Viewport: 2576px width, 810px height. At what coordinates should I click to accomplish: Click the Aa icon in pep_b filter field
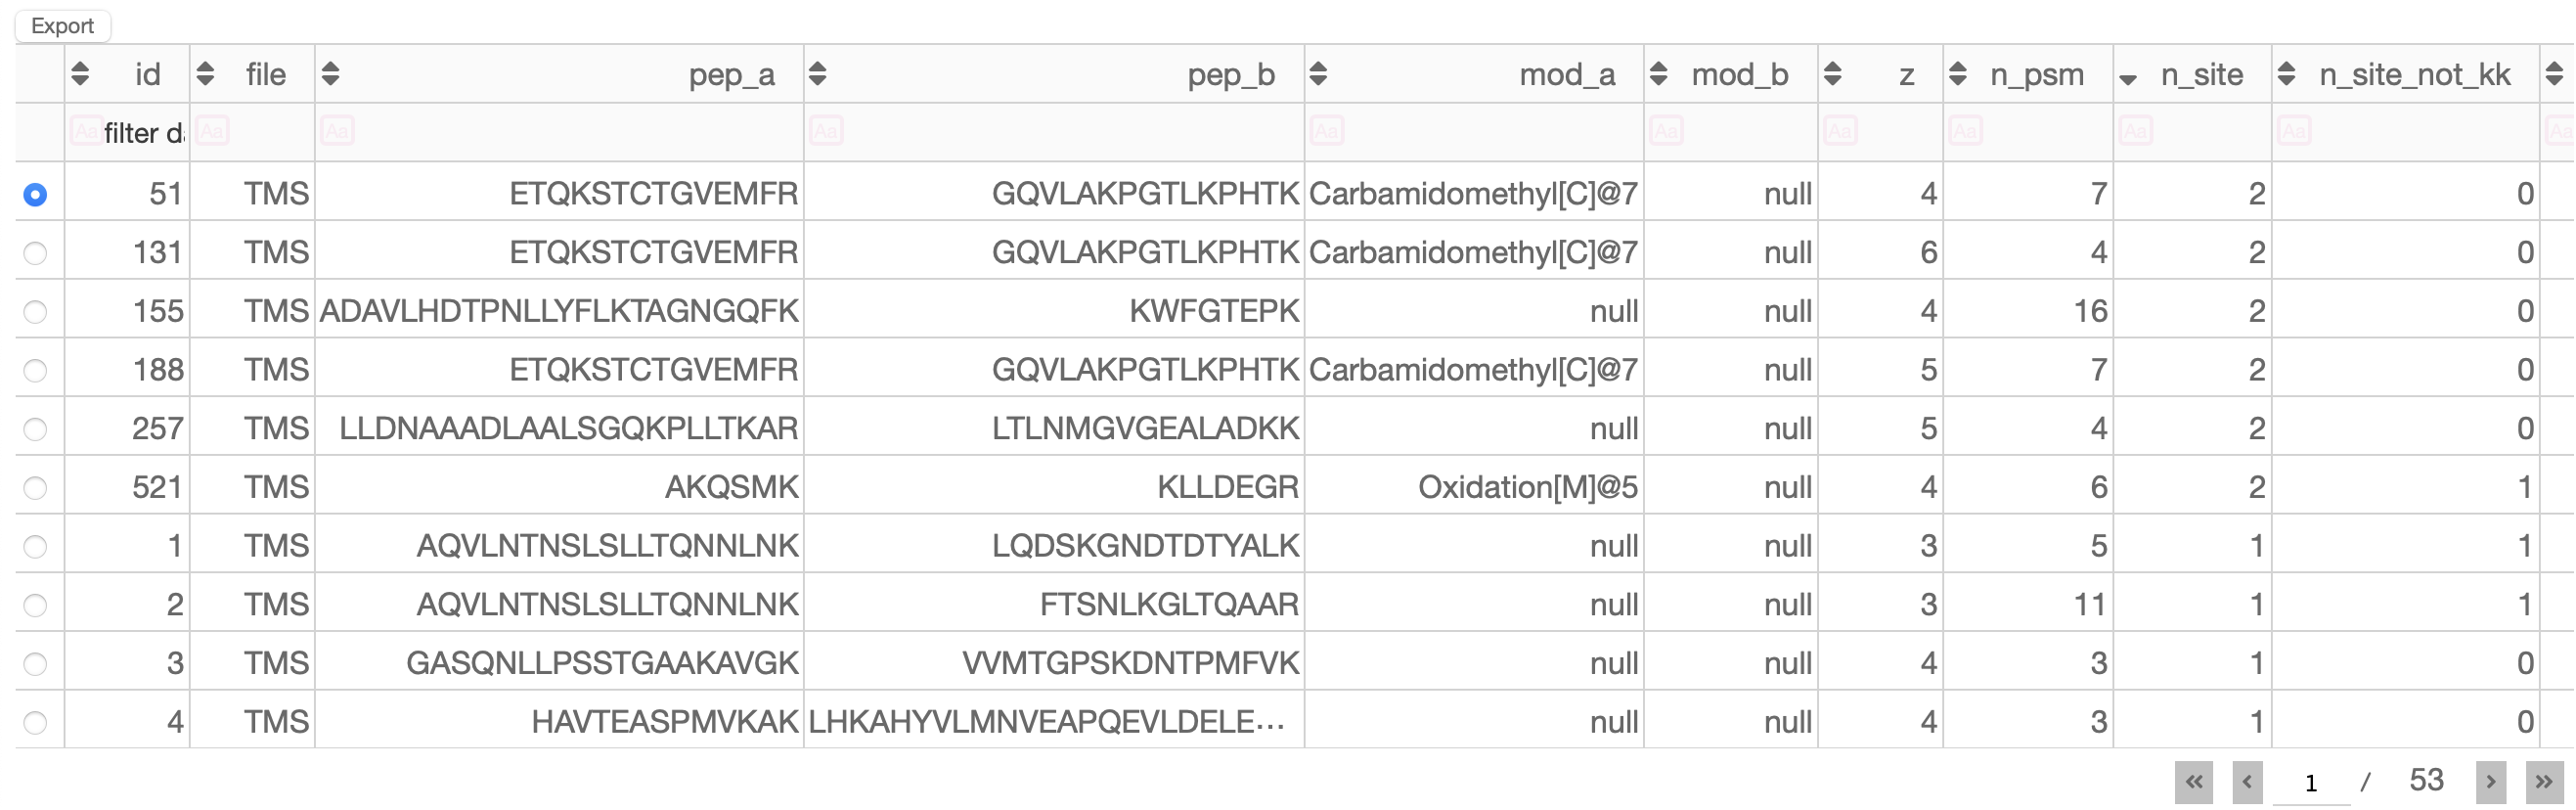click(x=826, y=130)
